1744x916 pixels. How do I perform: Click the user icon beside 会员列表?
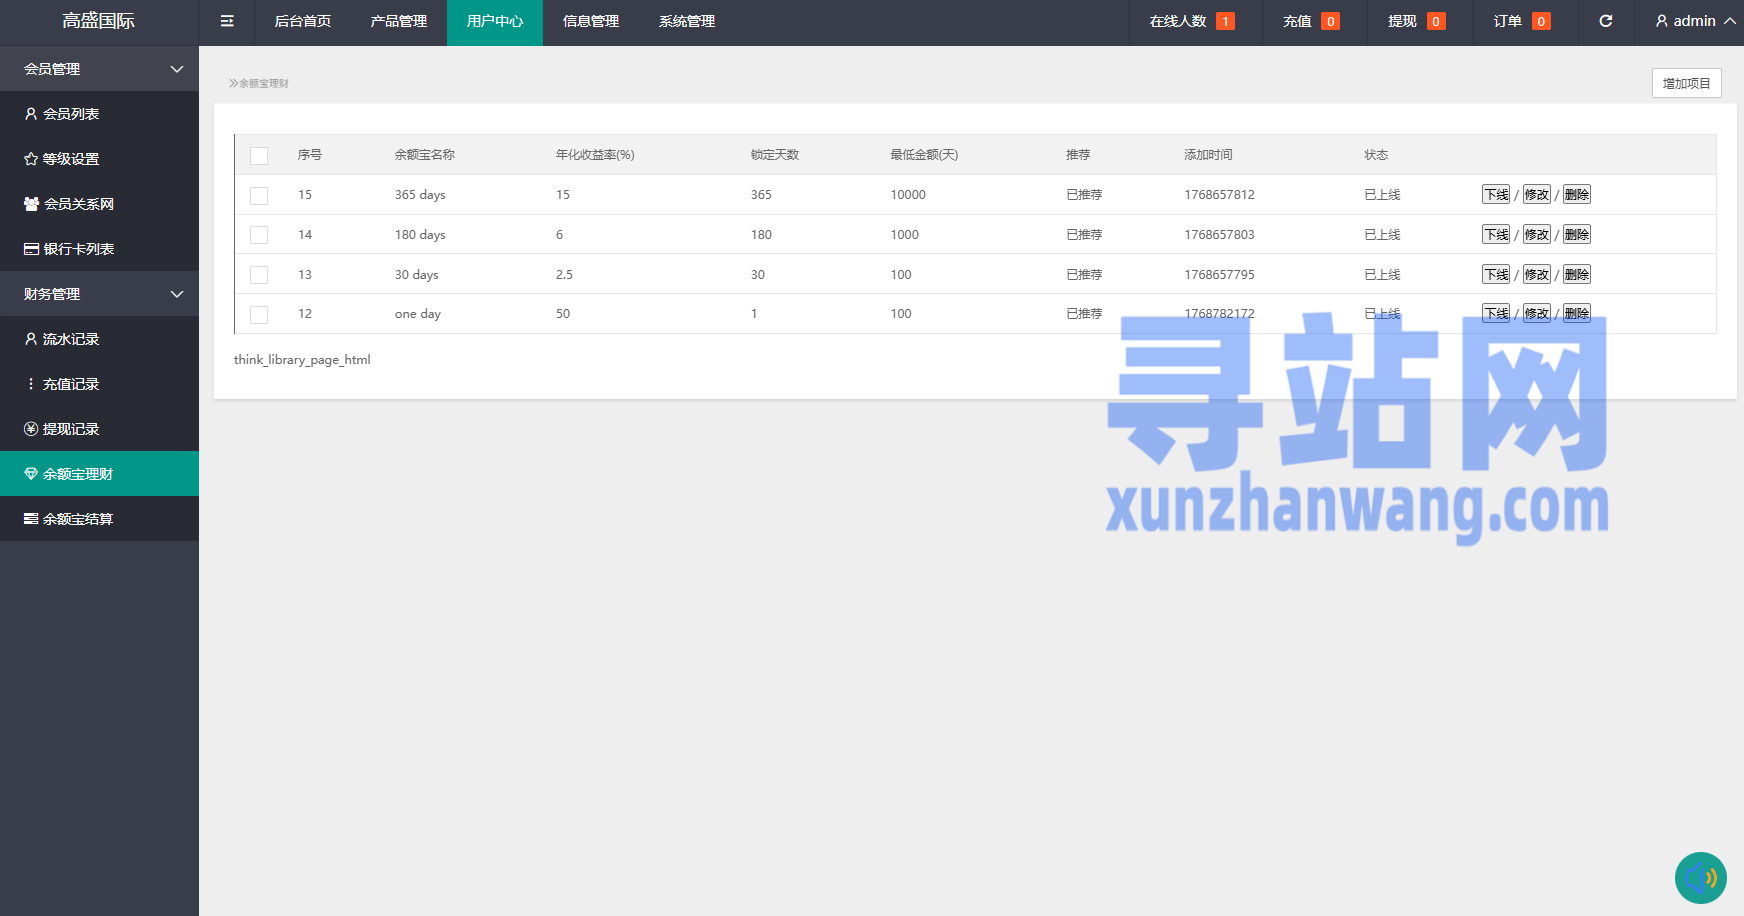[31, 114]
